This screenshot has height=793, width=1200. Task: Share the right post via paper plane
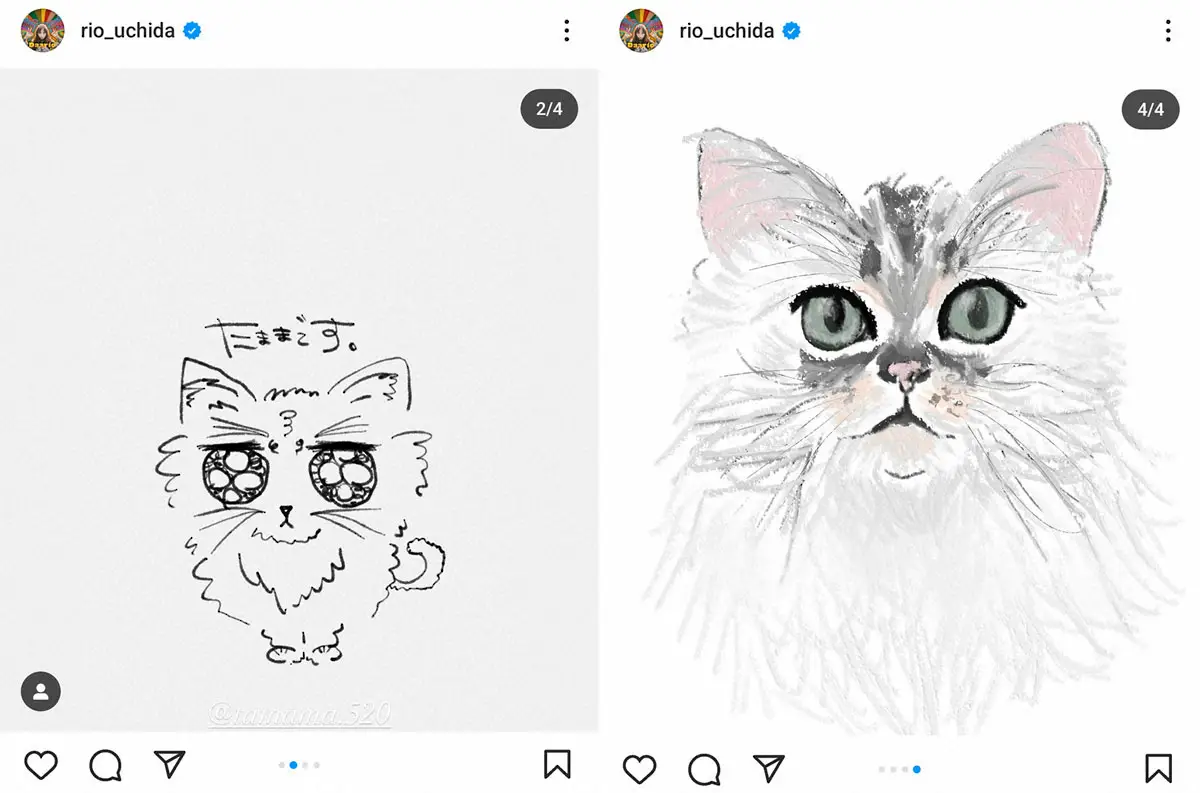(768, 767)
